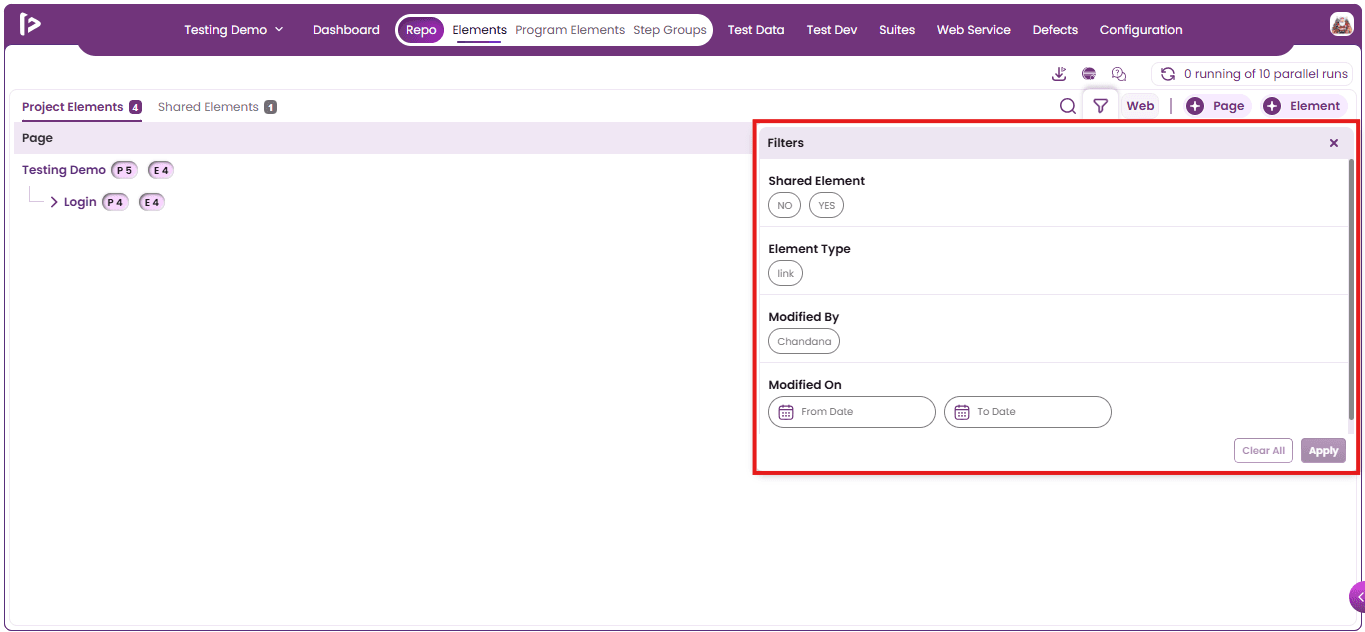1365x632 pixels.
Task: Open the Web Service tab
Action: click(x=974, y=30)
